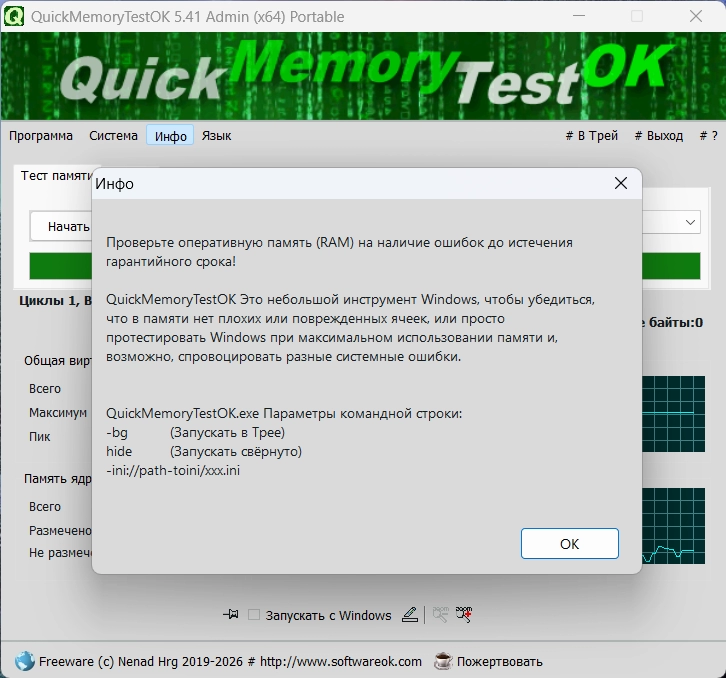Open the http://www.softwareok.com link
The image size is (726, 678).
pyautogui.click(x=341, y=661)
